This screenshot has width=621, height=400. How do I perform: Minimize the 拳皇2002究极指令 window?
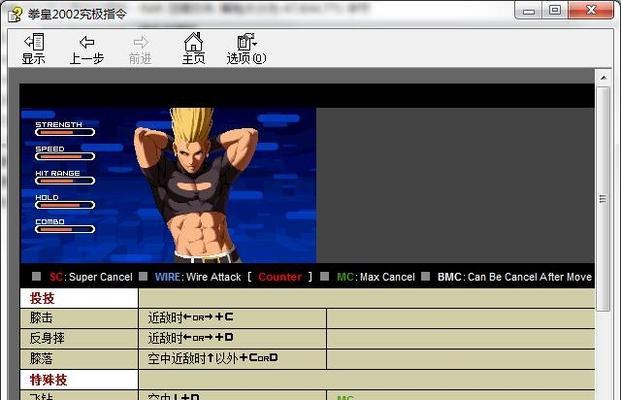pos(529,11)
